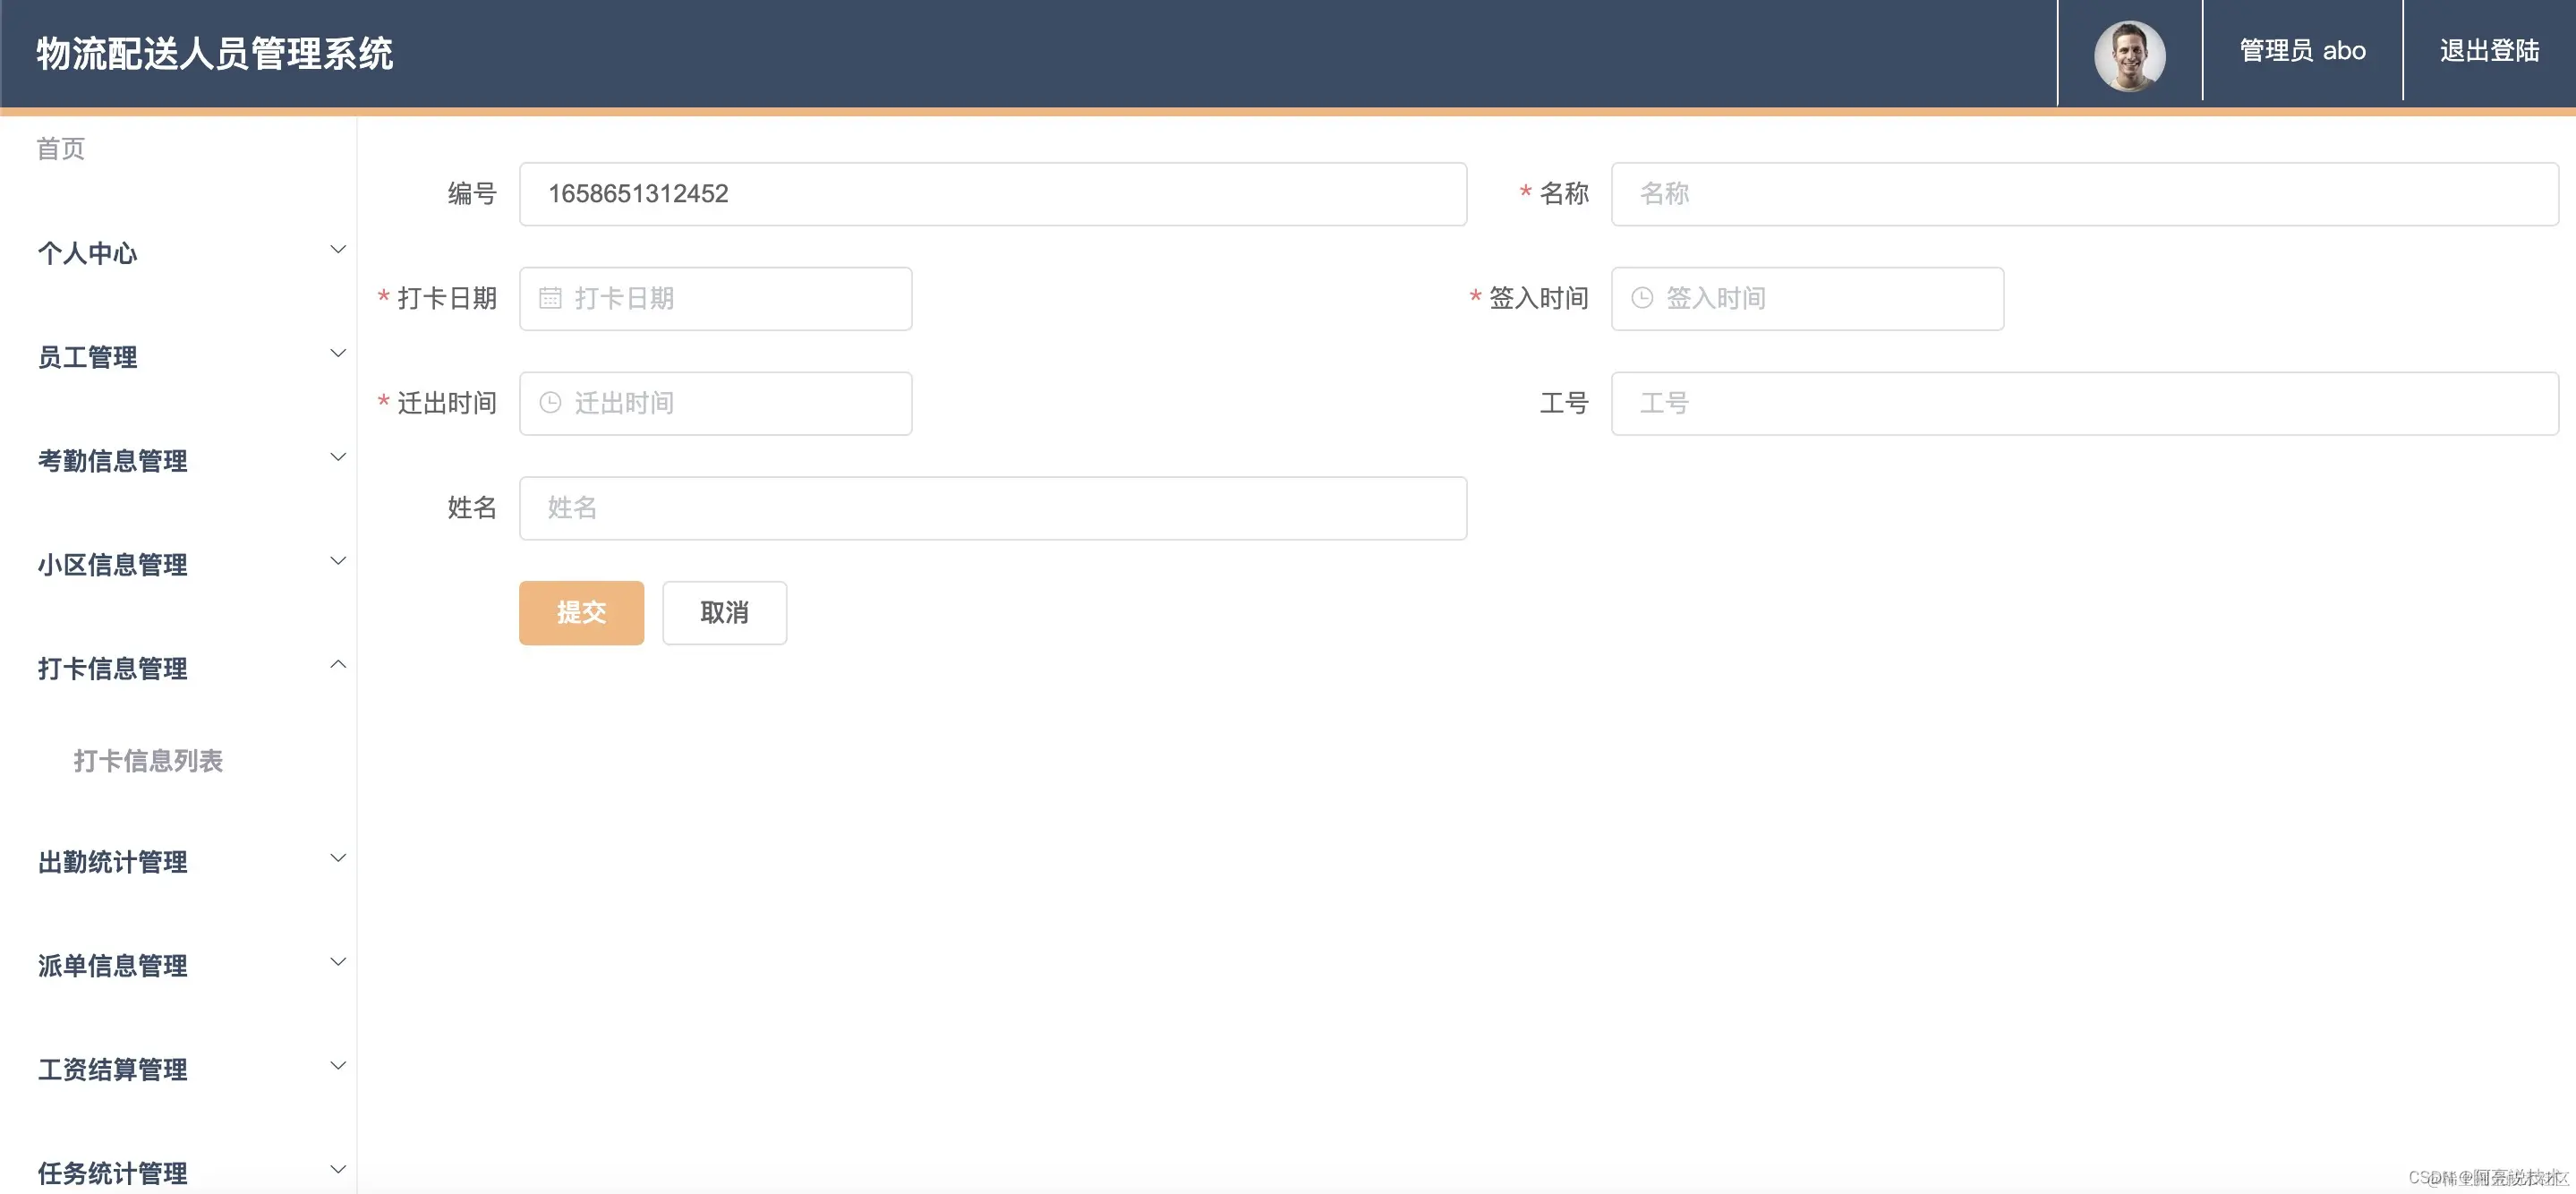Expand the 个人中心 menu chevron

pyautogui.click(x=338, y=250)
